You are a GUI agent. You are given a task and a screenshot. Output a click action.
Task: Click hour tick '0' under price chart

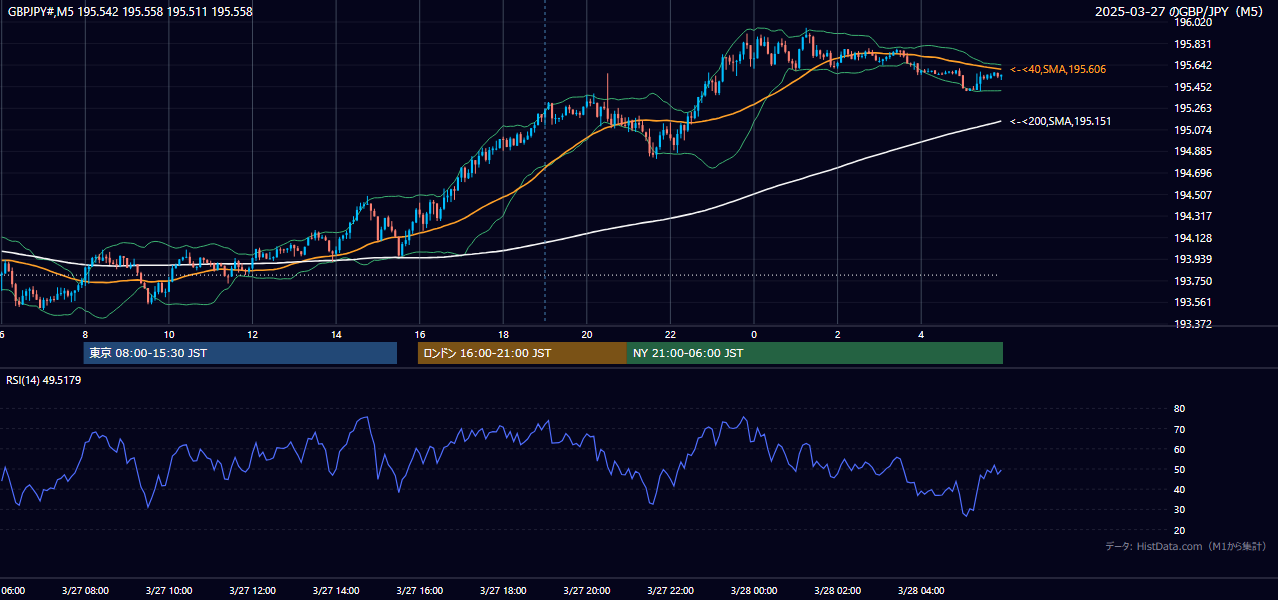754,335
